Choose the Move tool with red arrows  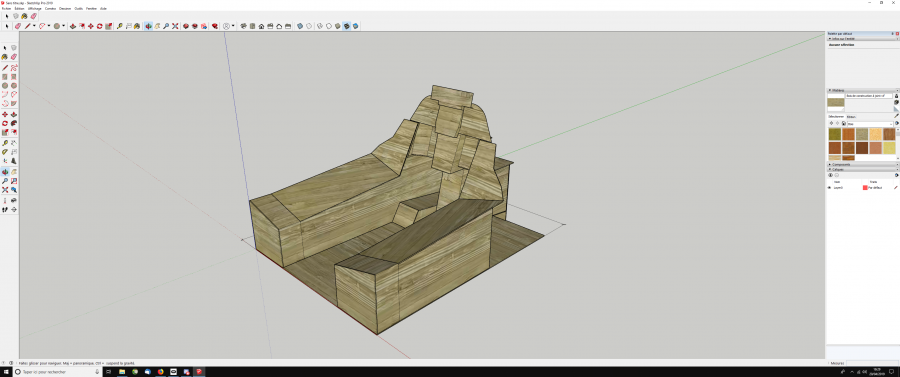pyautogui.click(x=91, y=26)
